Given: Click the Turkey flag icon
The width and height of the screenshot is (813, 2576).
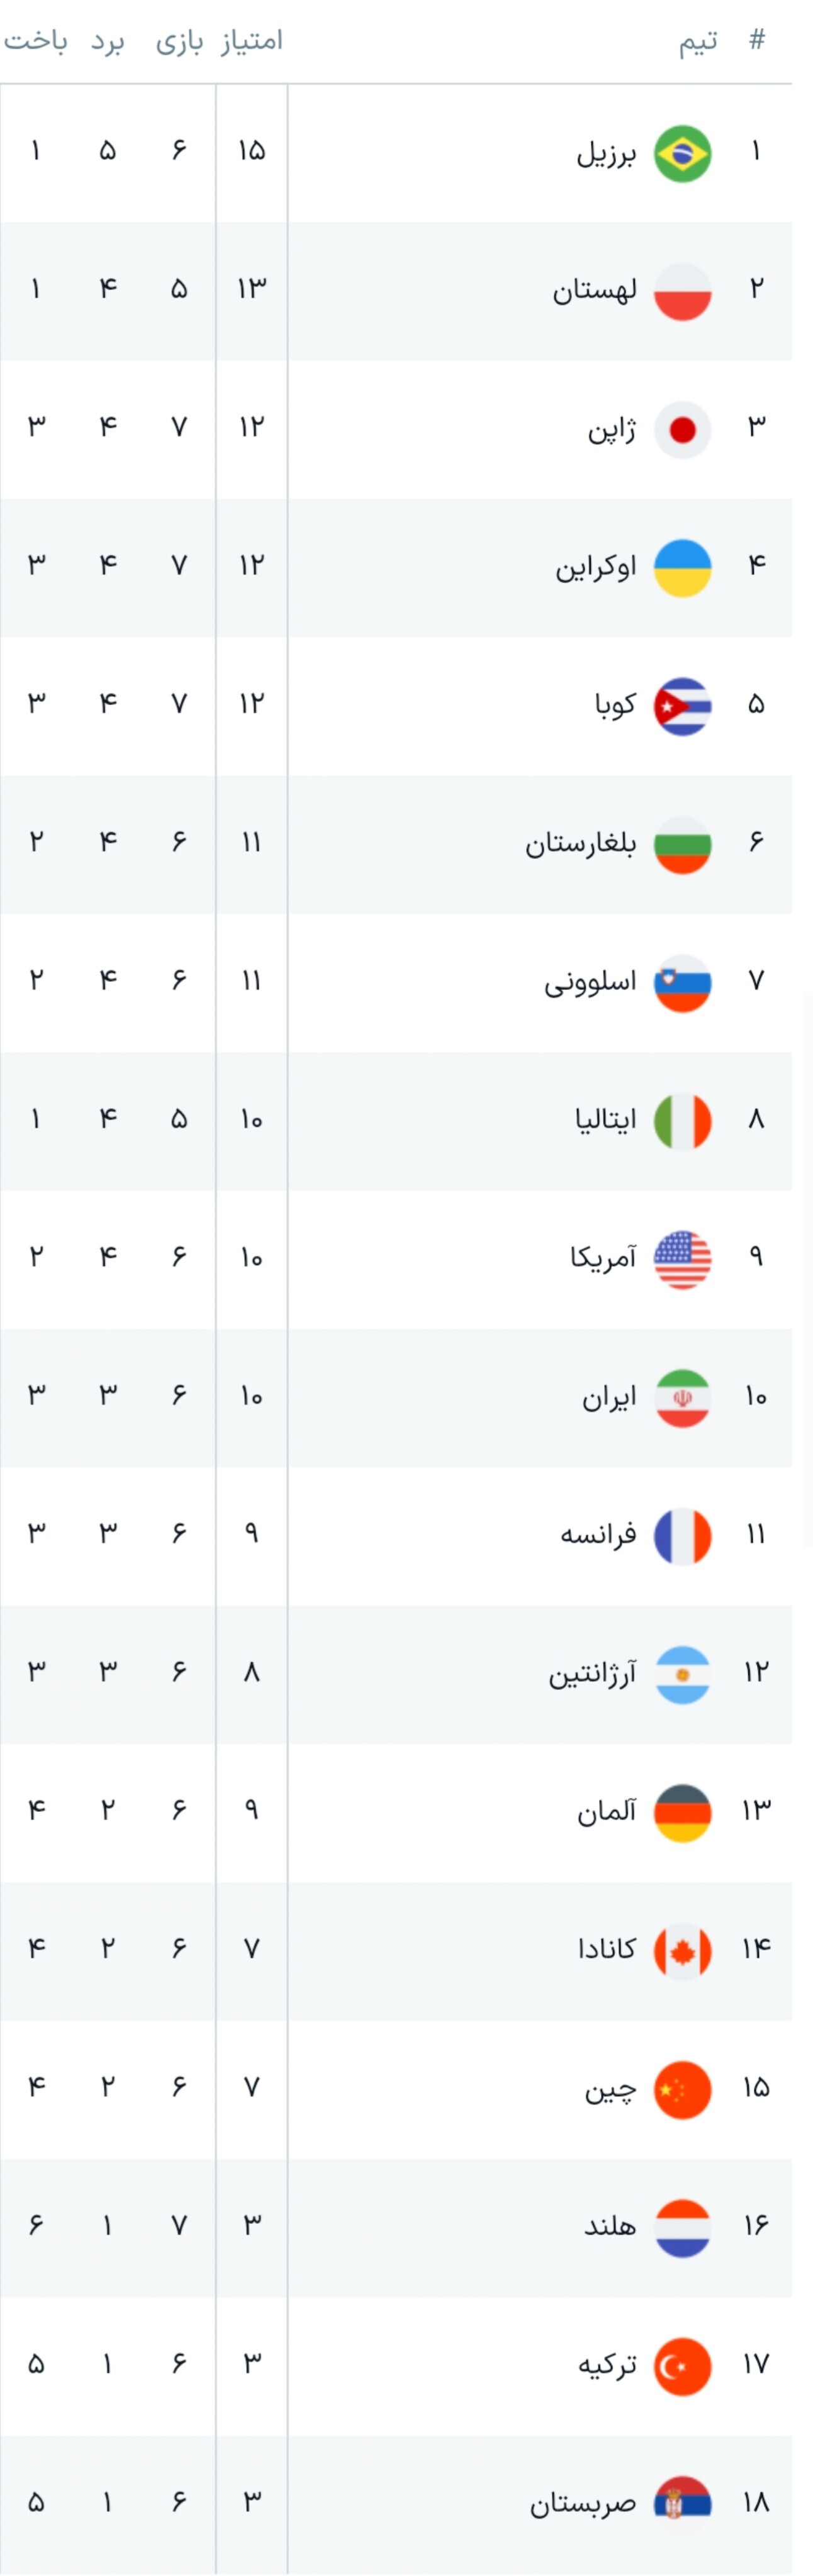Looking at the screenshot, I should click(x=682, y=2366).
